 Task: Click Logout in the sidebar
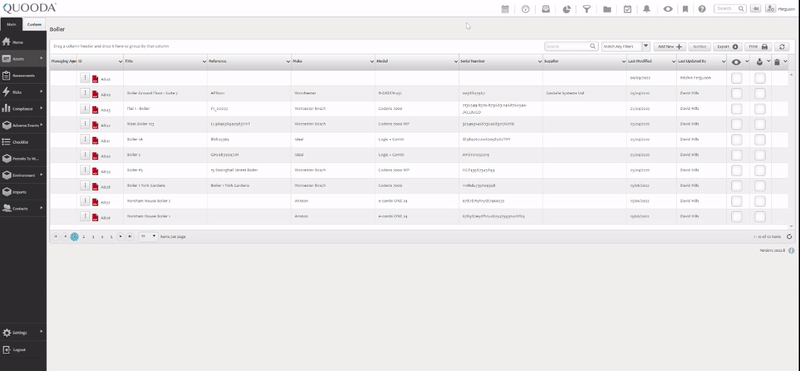click(23, 350)
